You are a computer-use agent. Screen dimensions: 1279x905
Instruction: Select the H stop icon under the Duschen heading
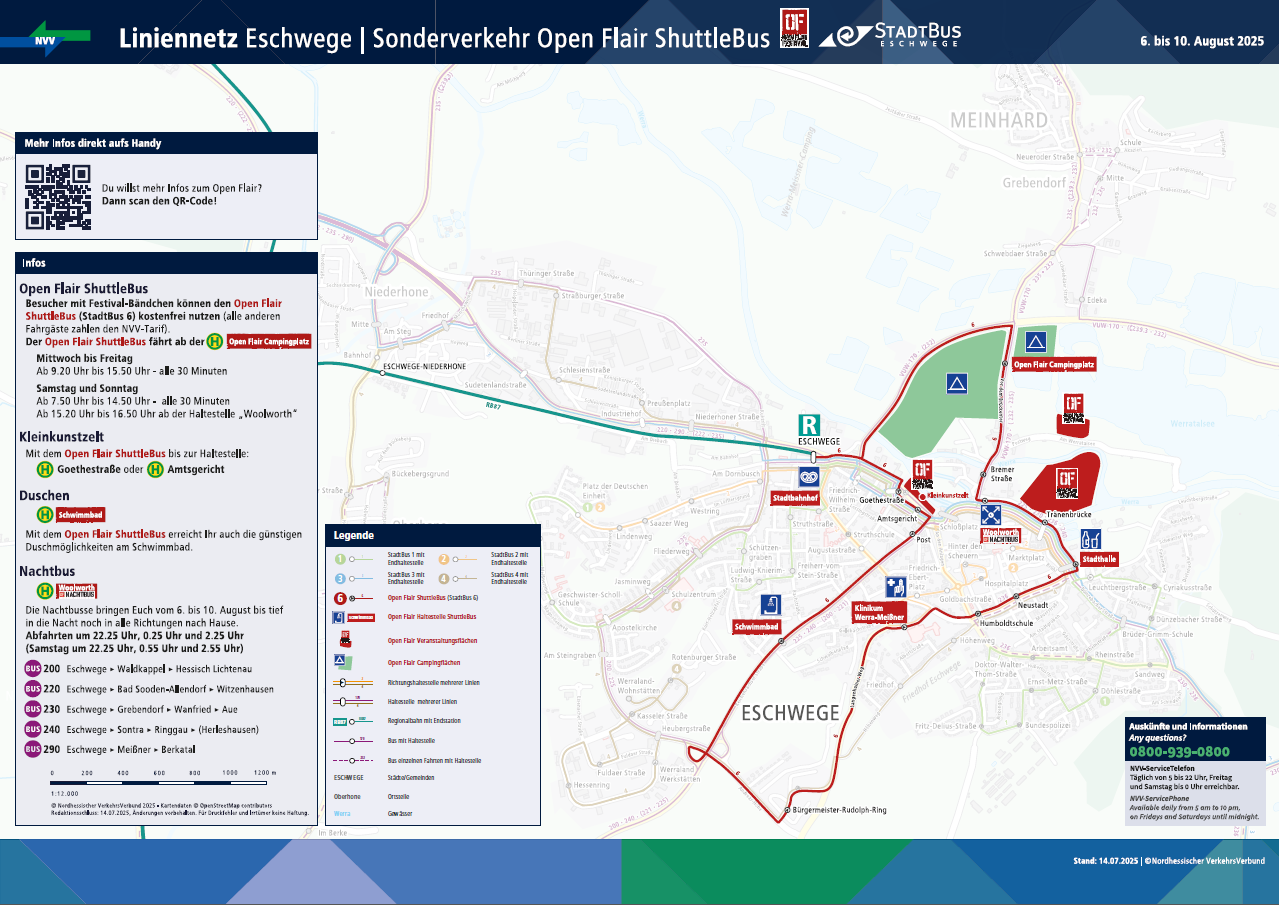pyautogui.click(x=45, y=516)
